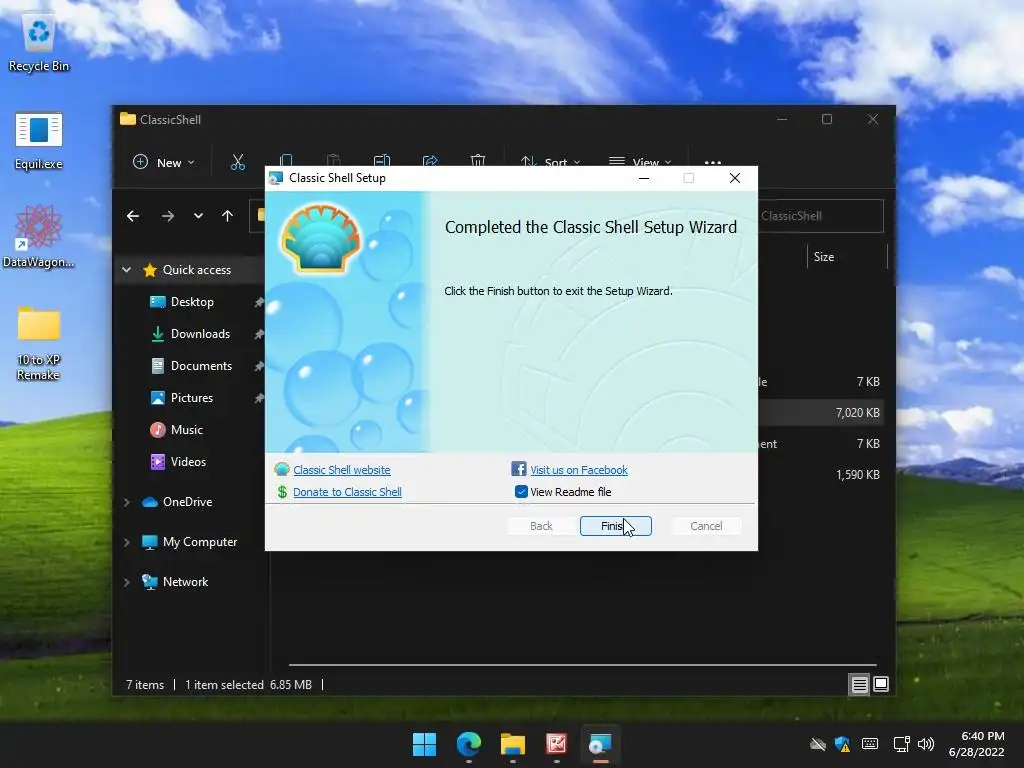Select Documents in the navigation pane
Image resolution: width=1024 pixels, height=768 pixels.
[201, 366]
